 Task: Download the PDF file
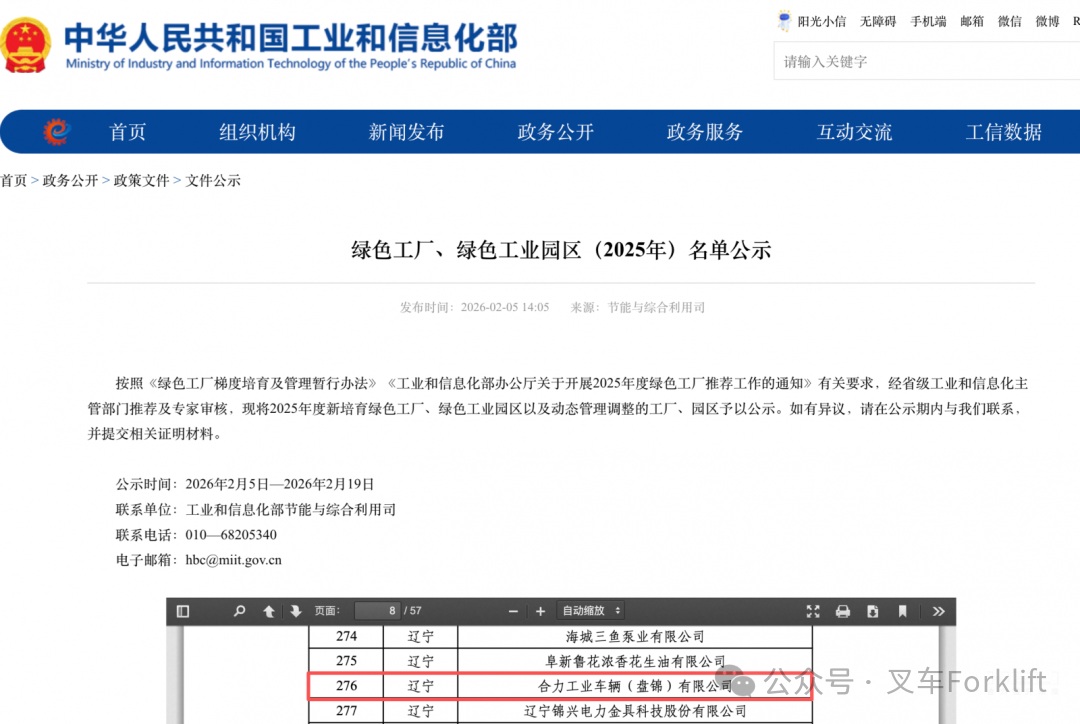coord(873,611)
